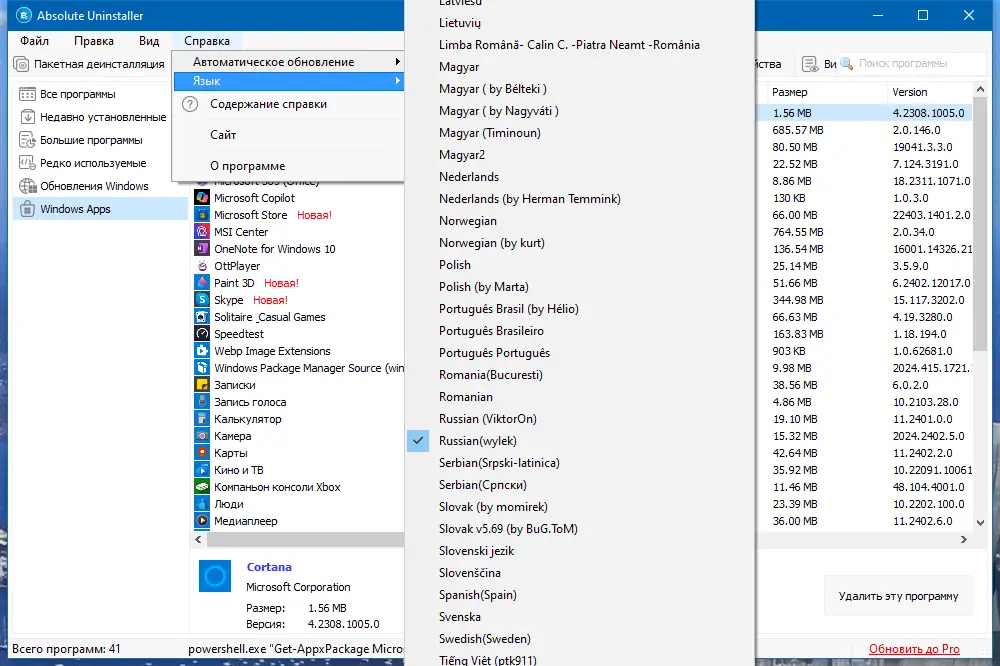Open the Сайт menu entry
This screenshot has height=666, width=1000.
pyautogui.click(x=223, y=135)
